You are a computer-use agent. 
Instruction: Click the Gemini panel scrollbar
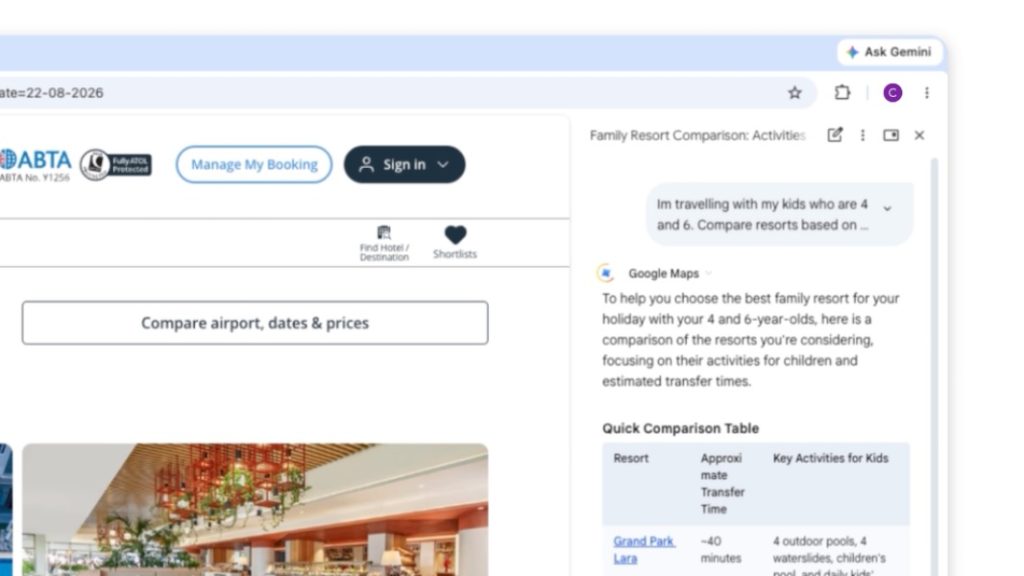tap(934, 366)
